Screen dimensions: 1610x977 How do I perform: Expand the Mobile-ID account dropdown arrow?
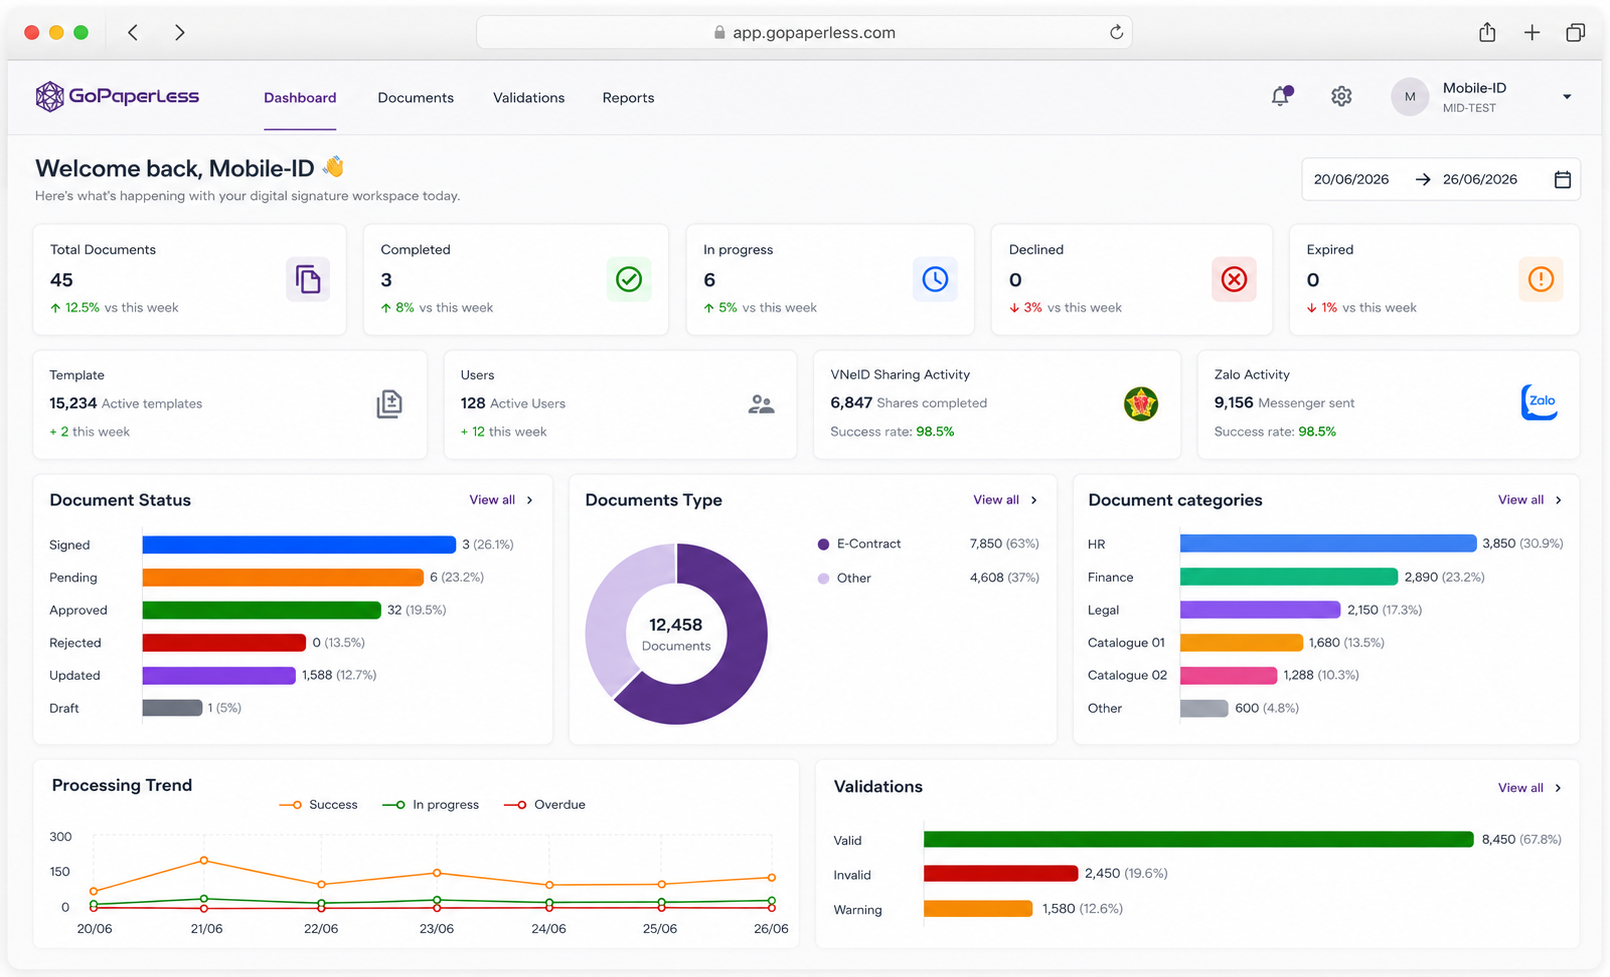(1567, 97)
